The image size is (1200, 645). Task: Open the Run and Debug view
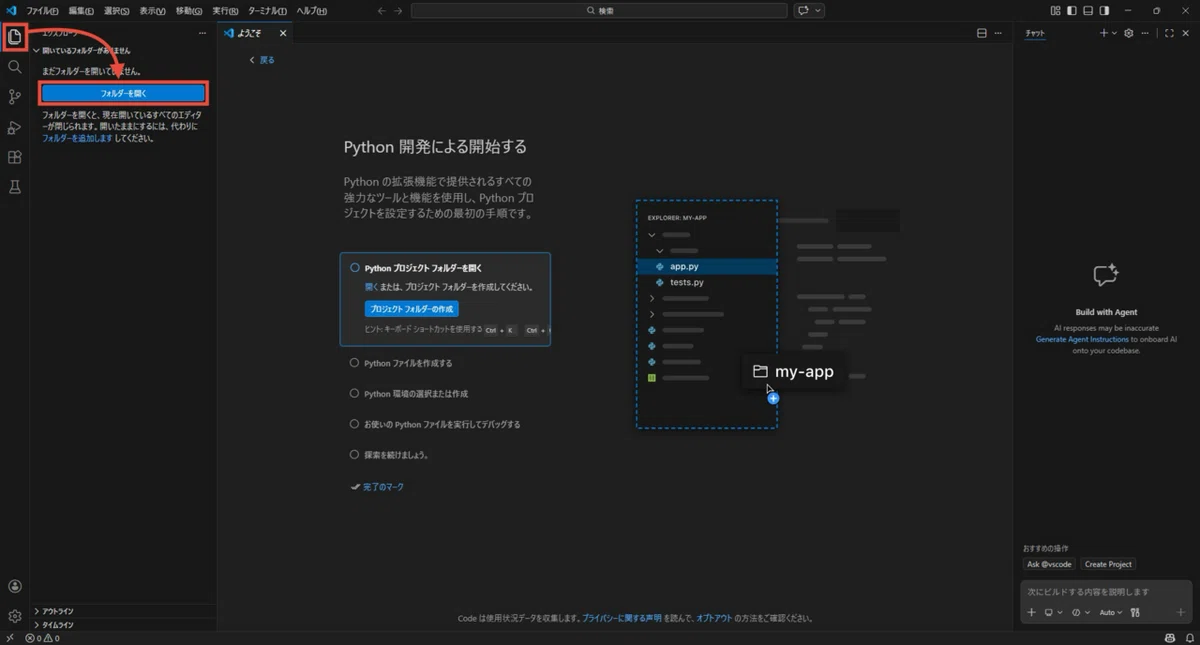14,127
